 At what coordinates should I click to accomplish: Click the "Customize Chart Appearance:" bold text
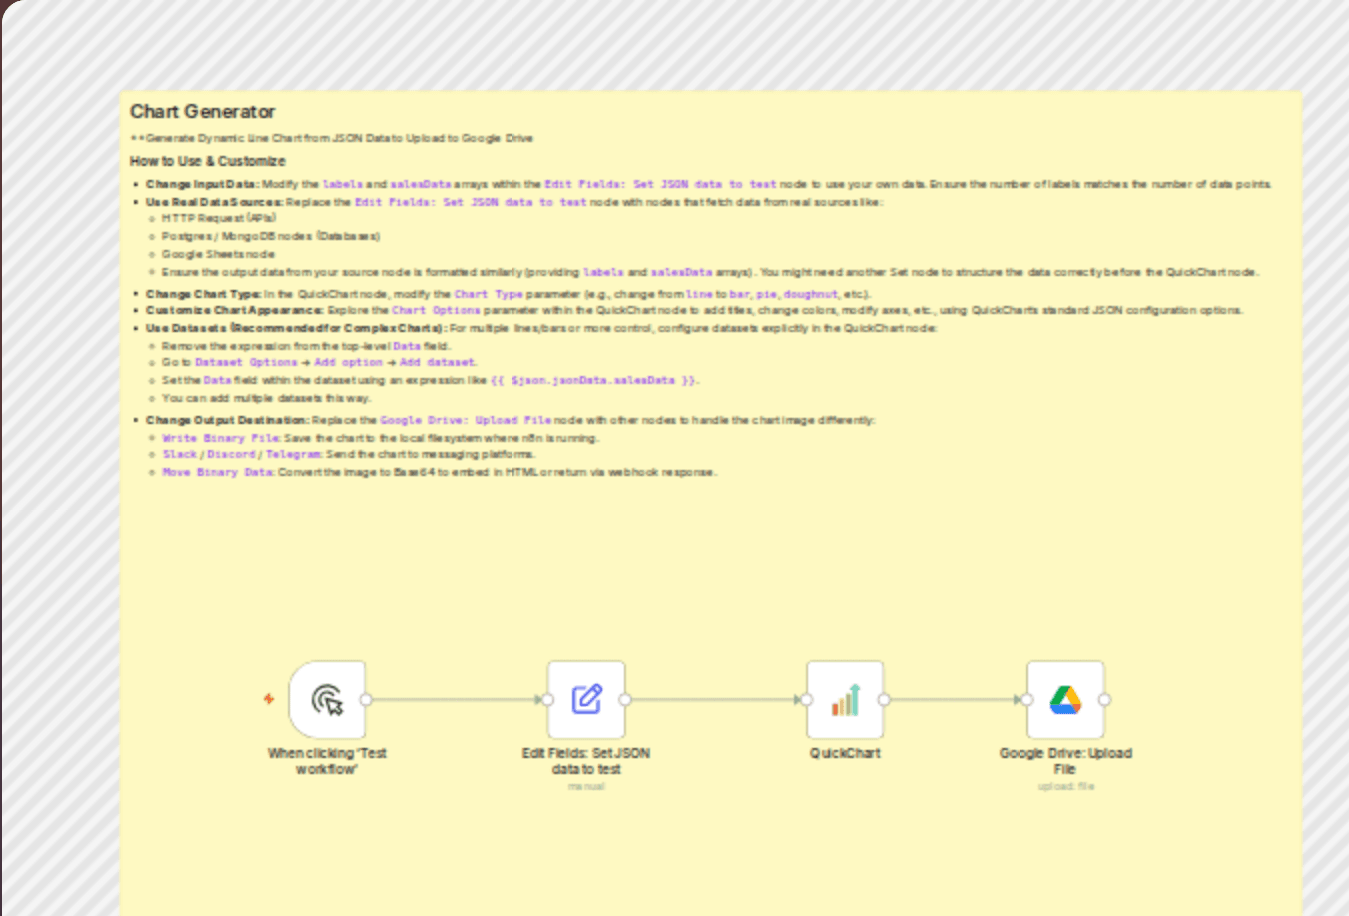(x=235, y=310)
